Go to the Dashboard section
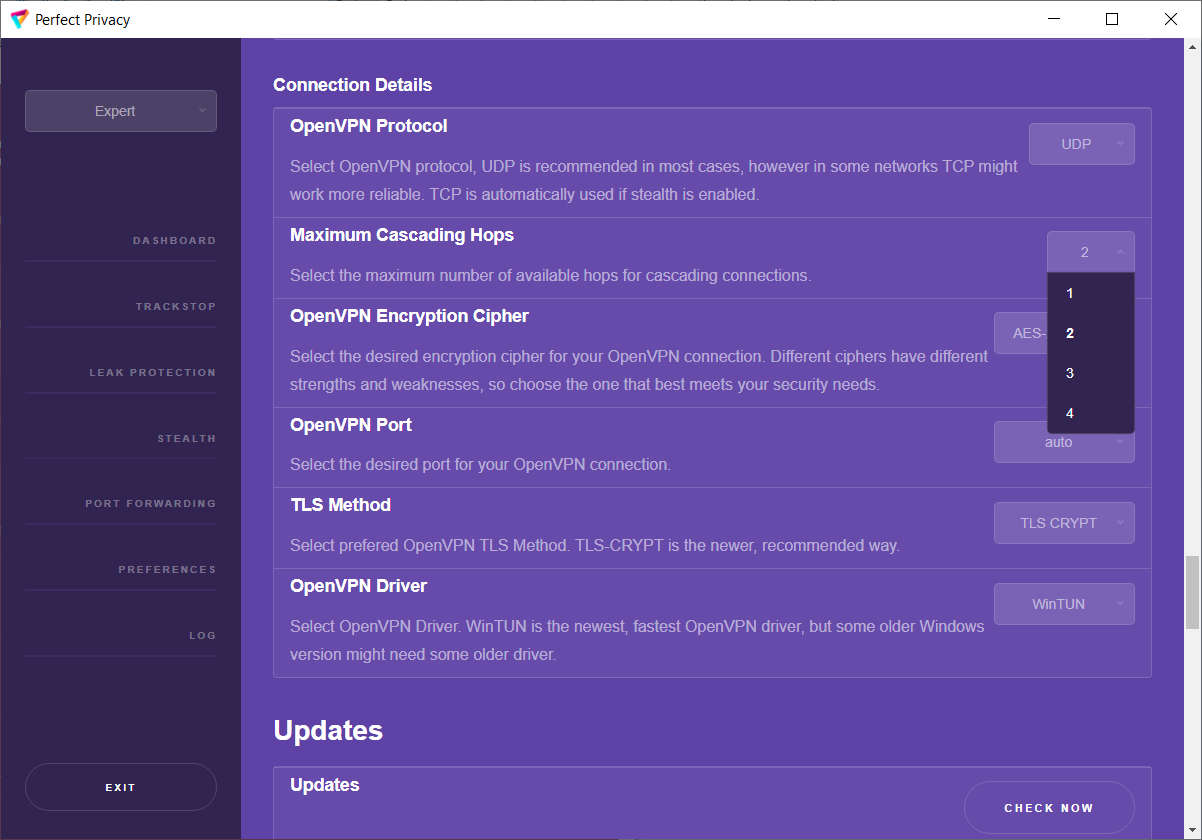Image resolution: width=1202 pixels, height=840 pixels. coord(174,241)
